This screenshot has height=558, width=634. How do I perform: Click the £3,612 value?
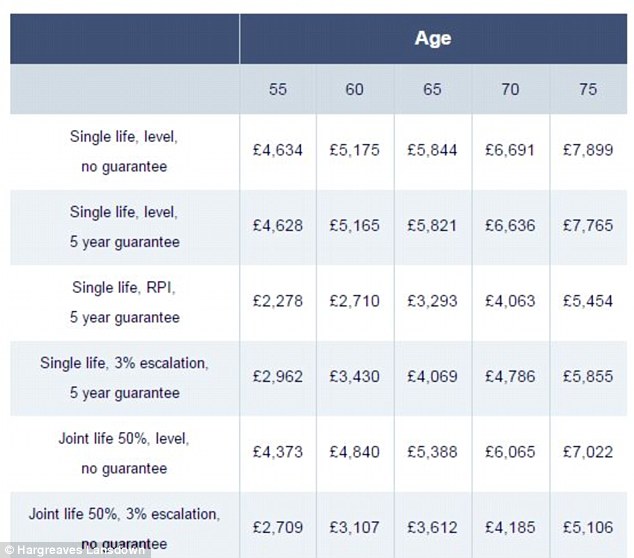[432, 527]
